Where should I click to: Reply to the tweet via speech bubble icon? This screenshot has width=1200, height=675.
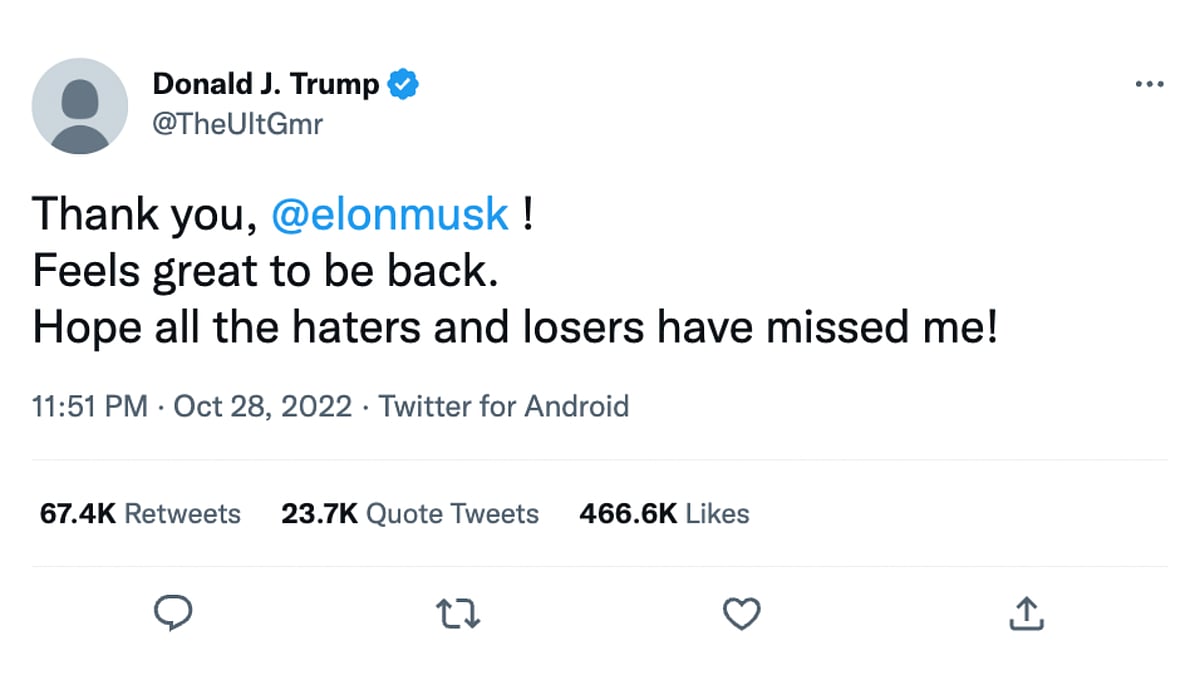pos(174,614)
